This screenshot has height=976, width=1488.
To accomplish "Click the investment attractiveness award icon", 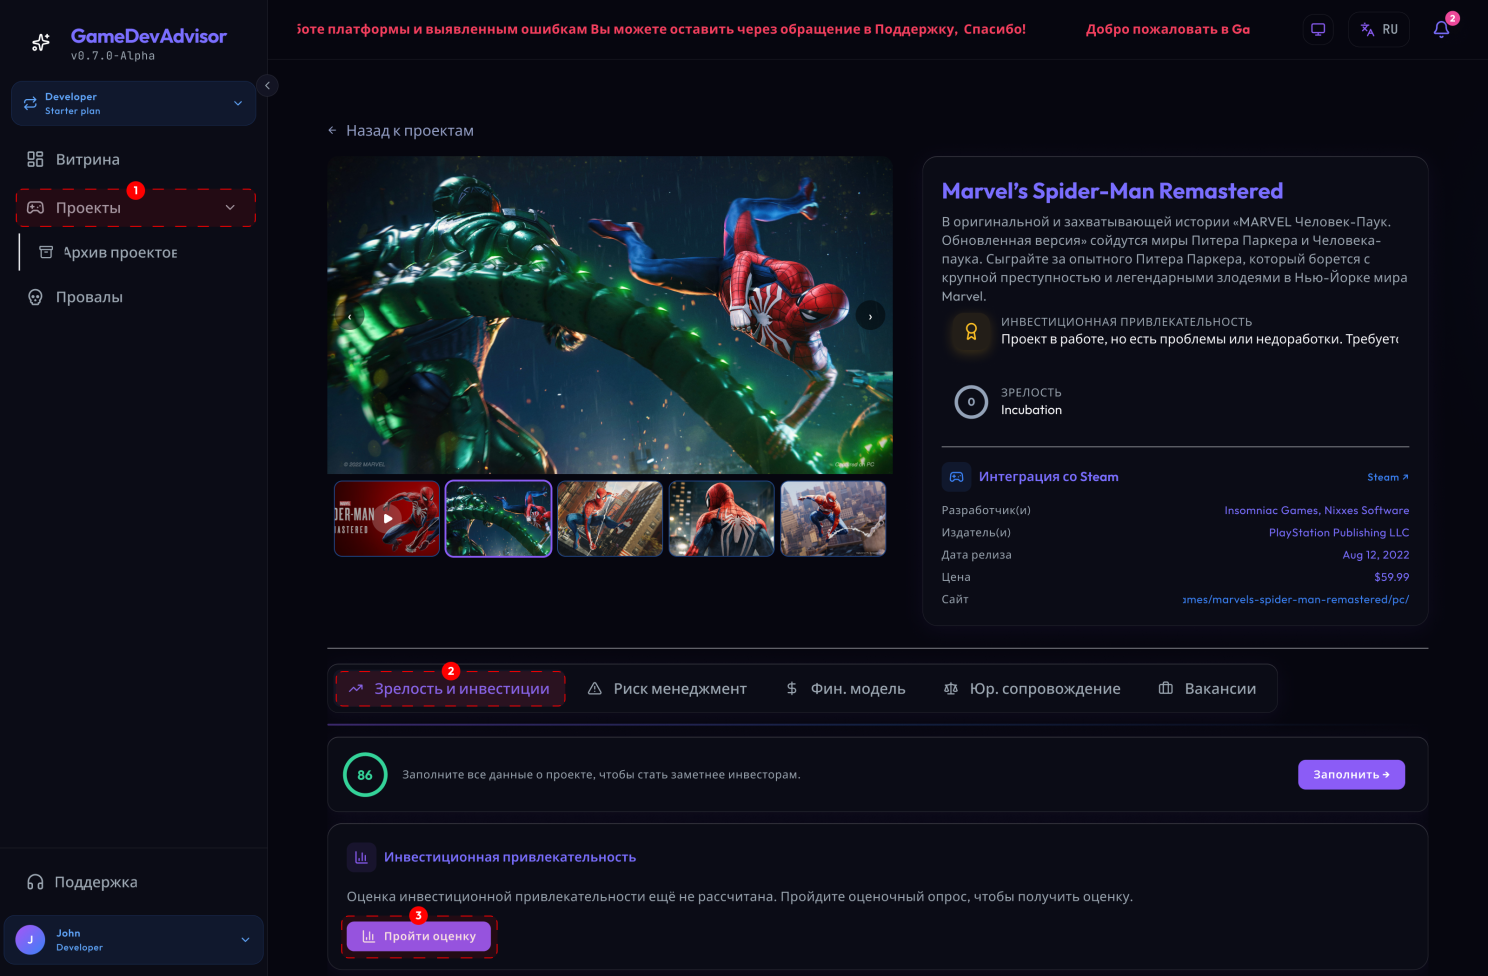I will pos(971,332).
